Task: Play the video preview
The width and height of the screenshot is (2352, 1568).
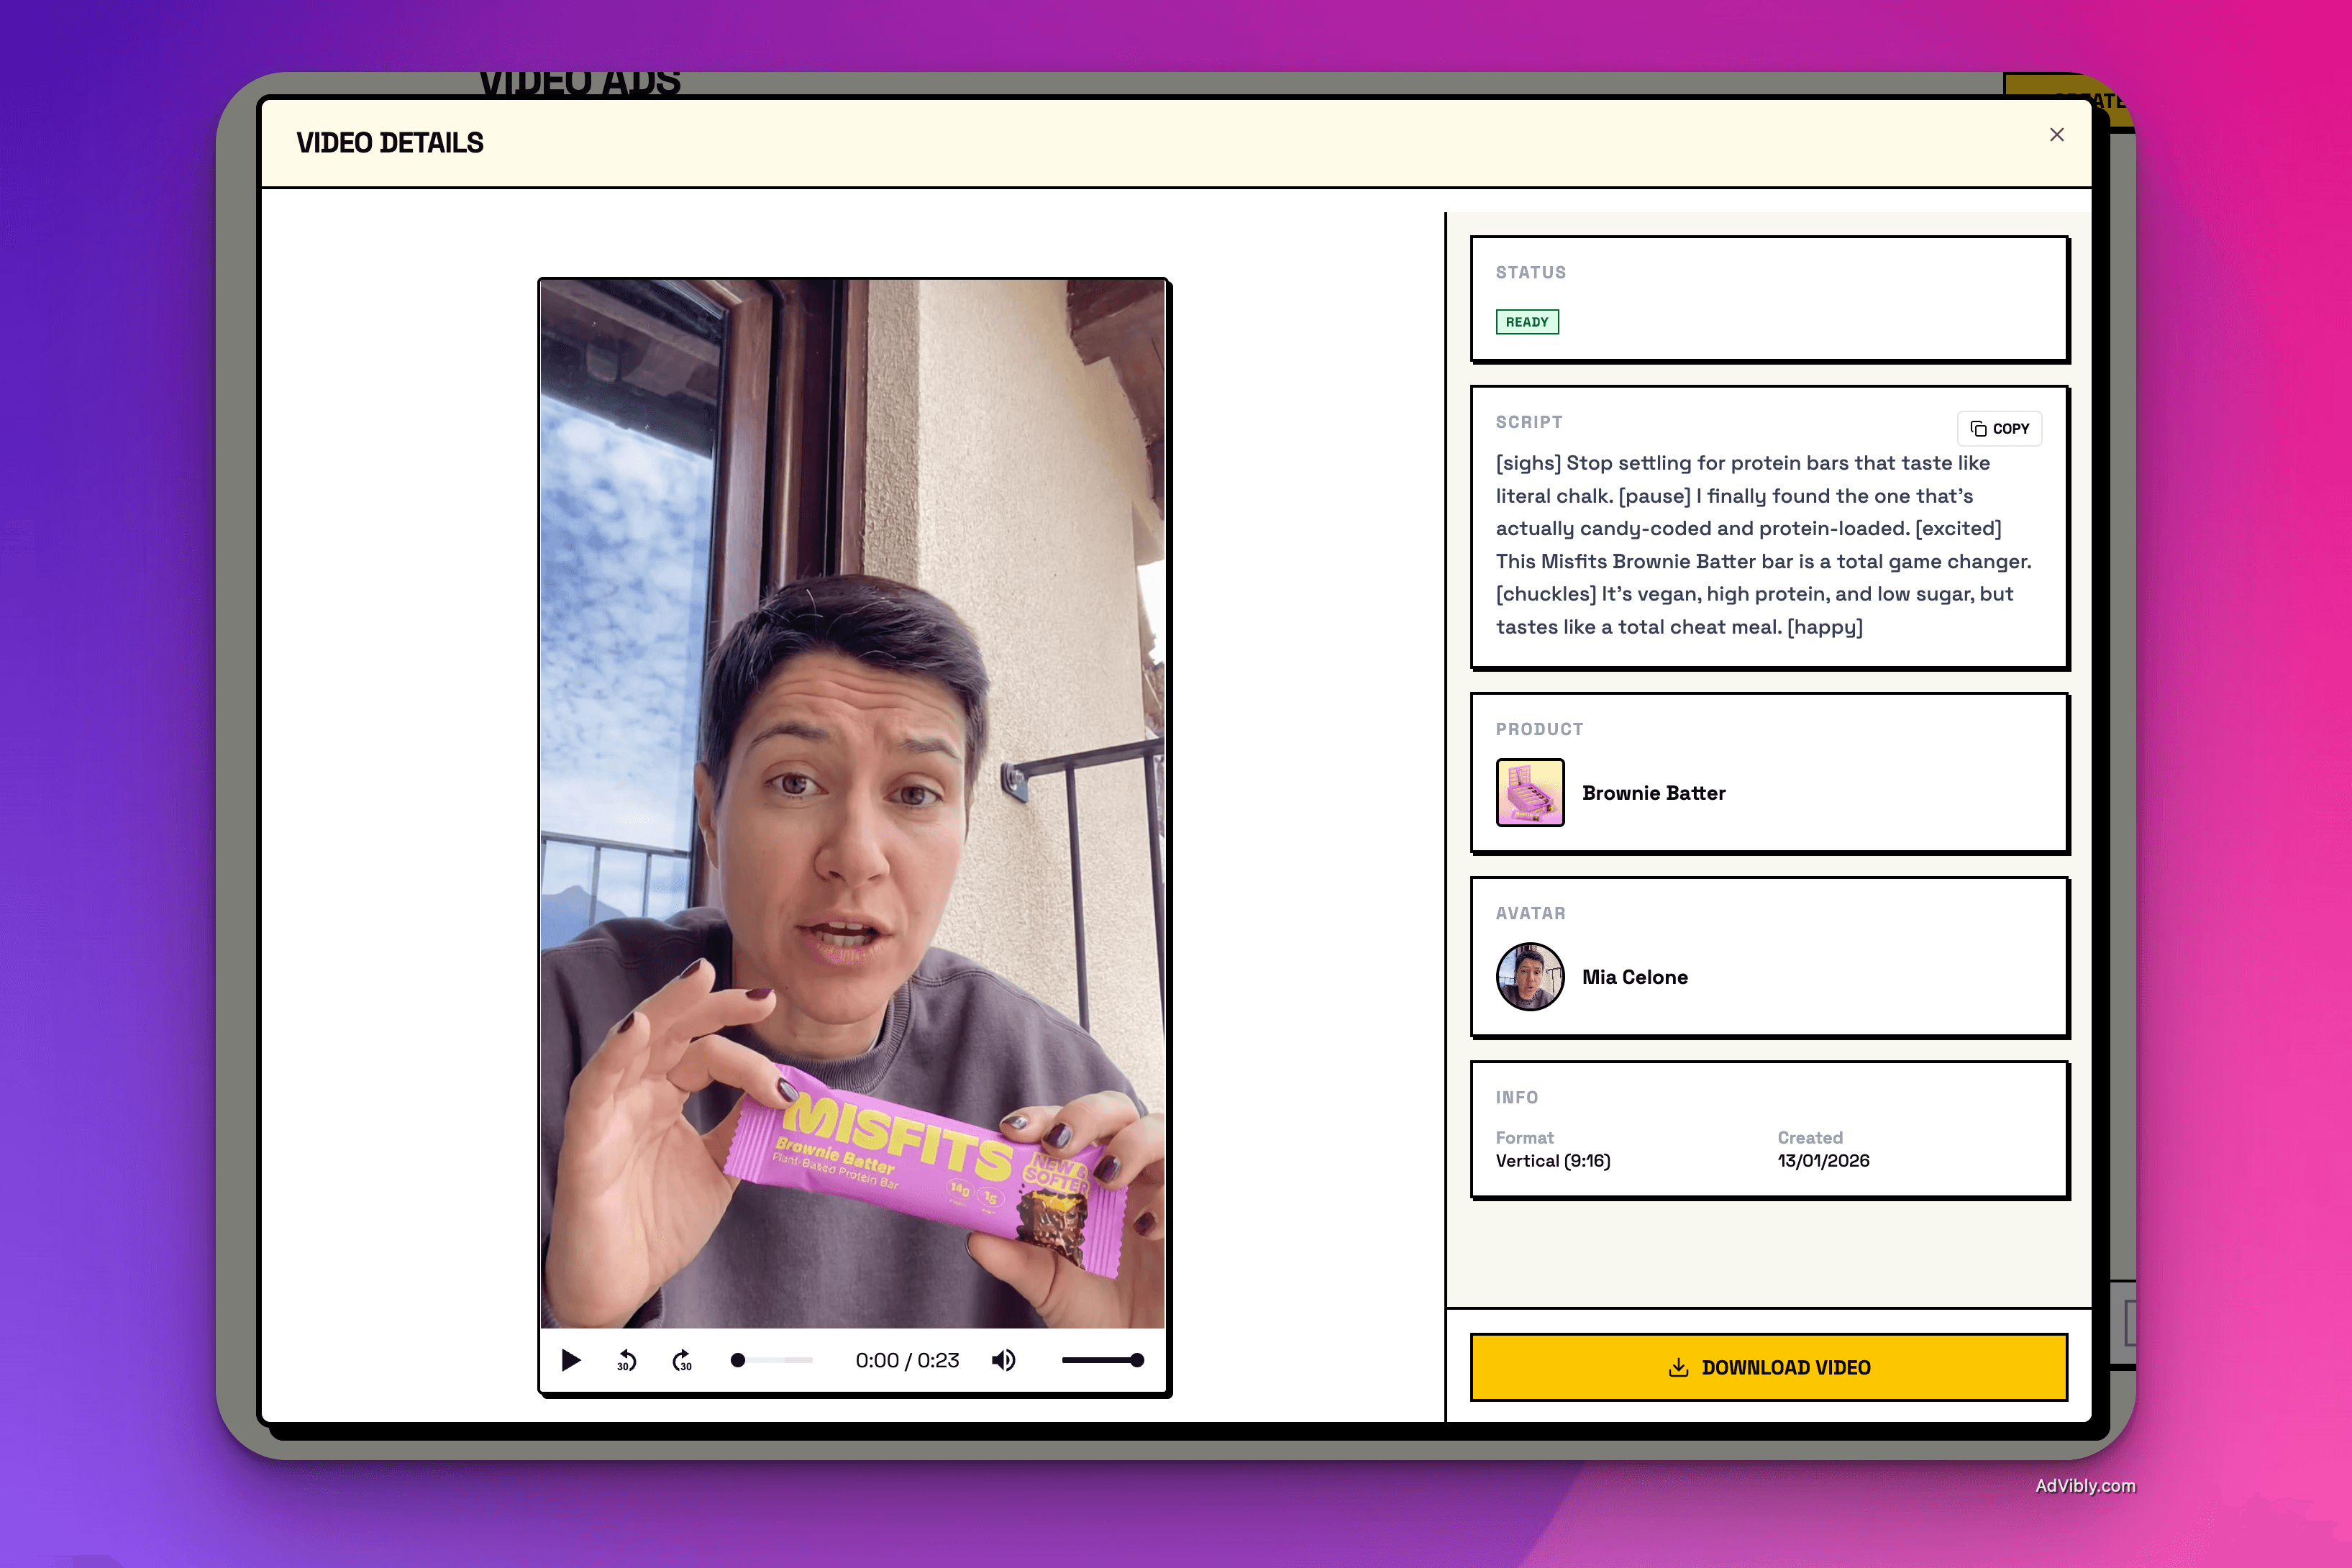Action: [x=571, y=1360]
